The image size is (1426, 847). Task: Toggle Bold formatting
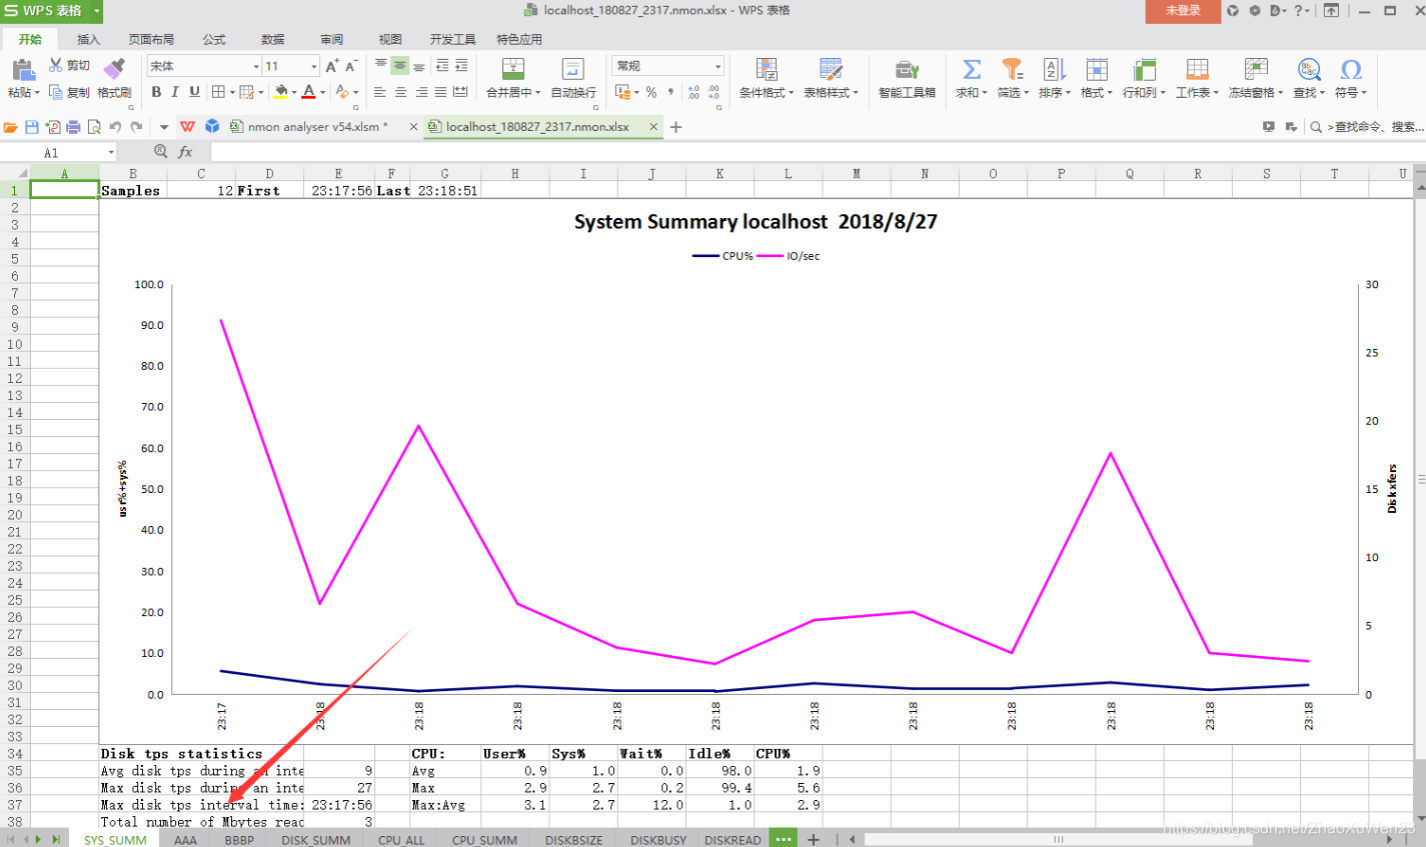156,92
